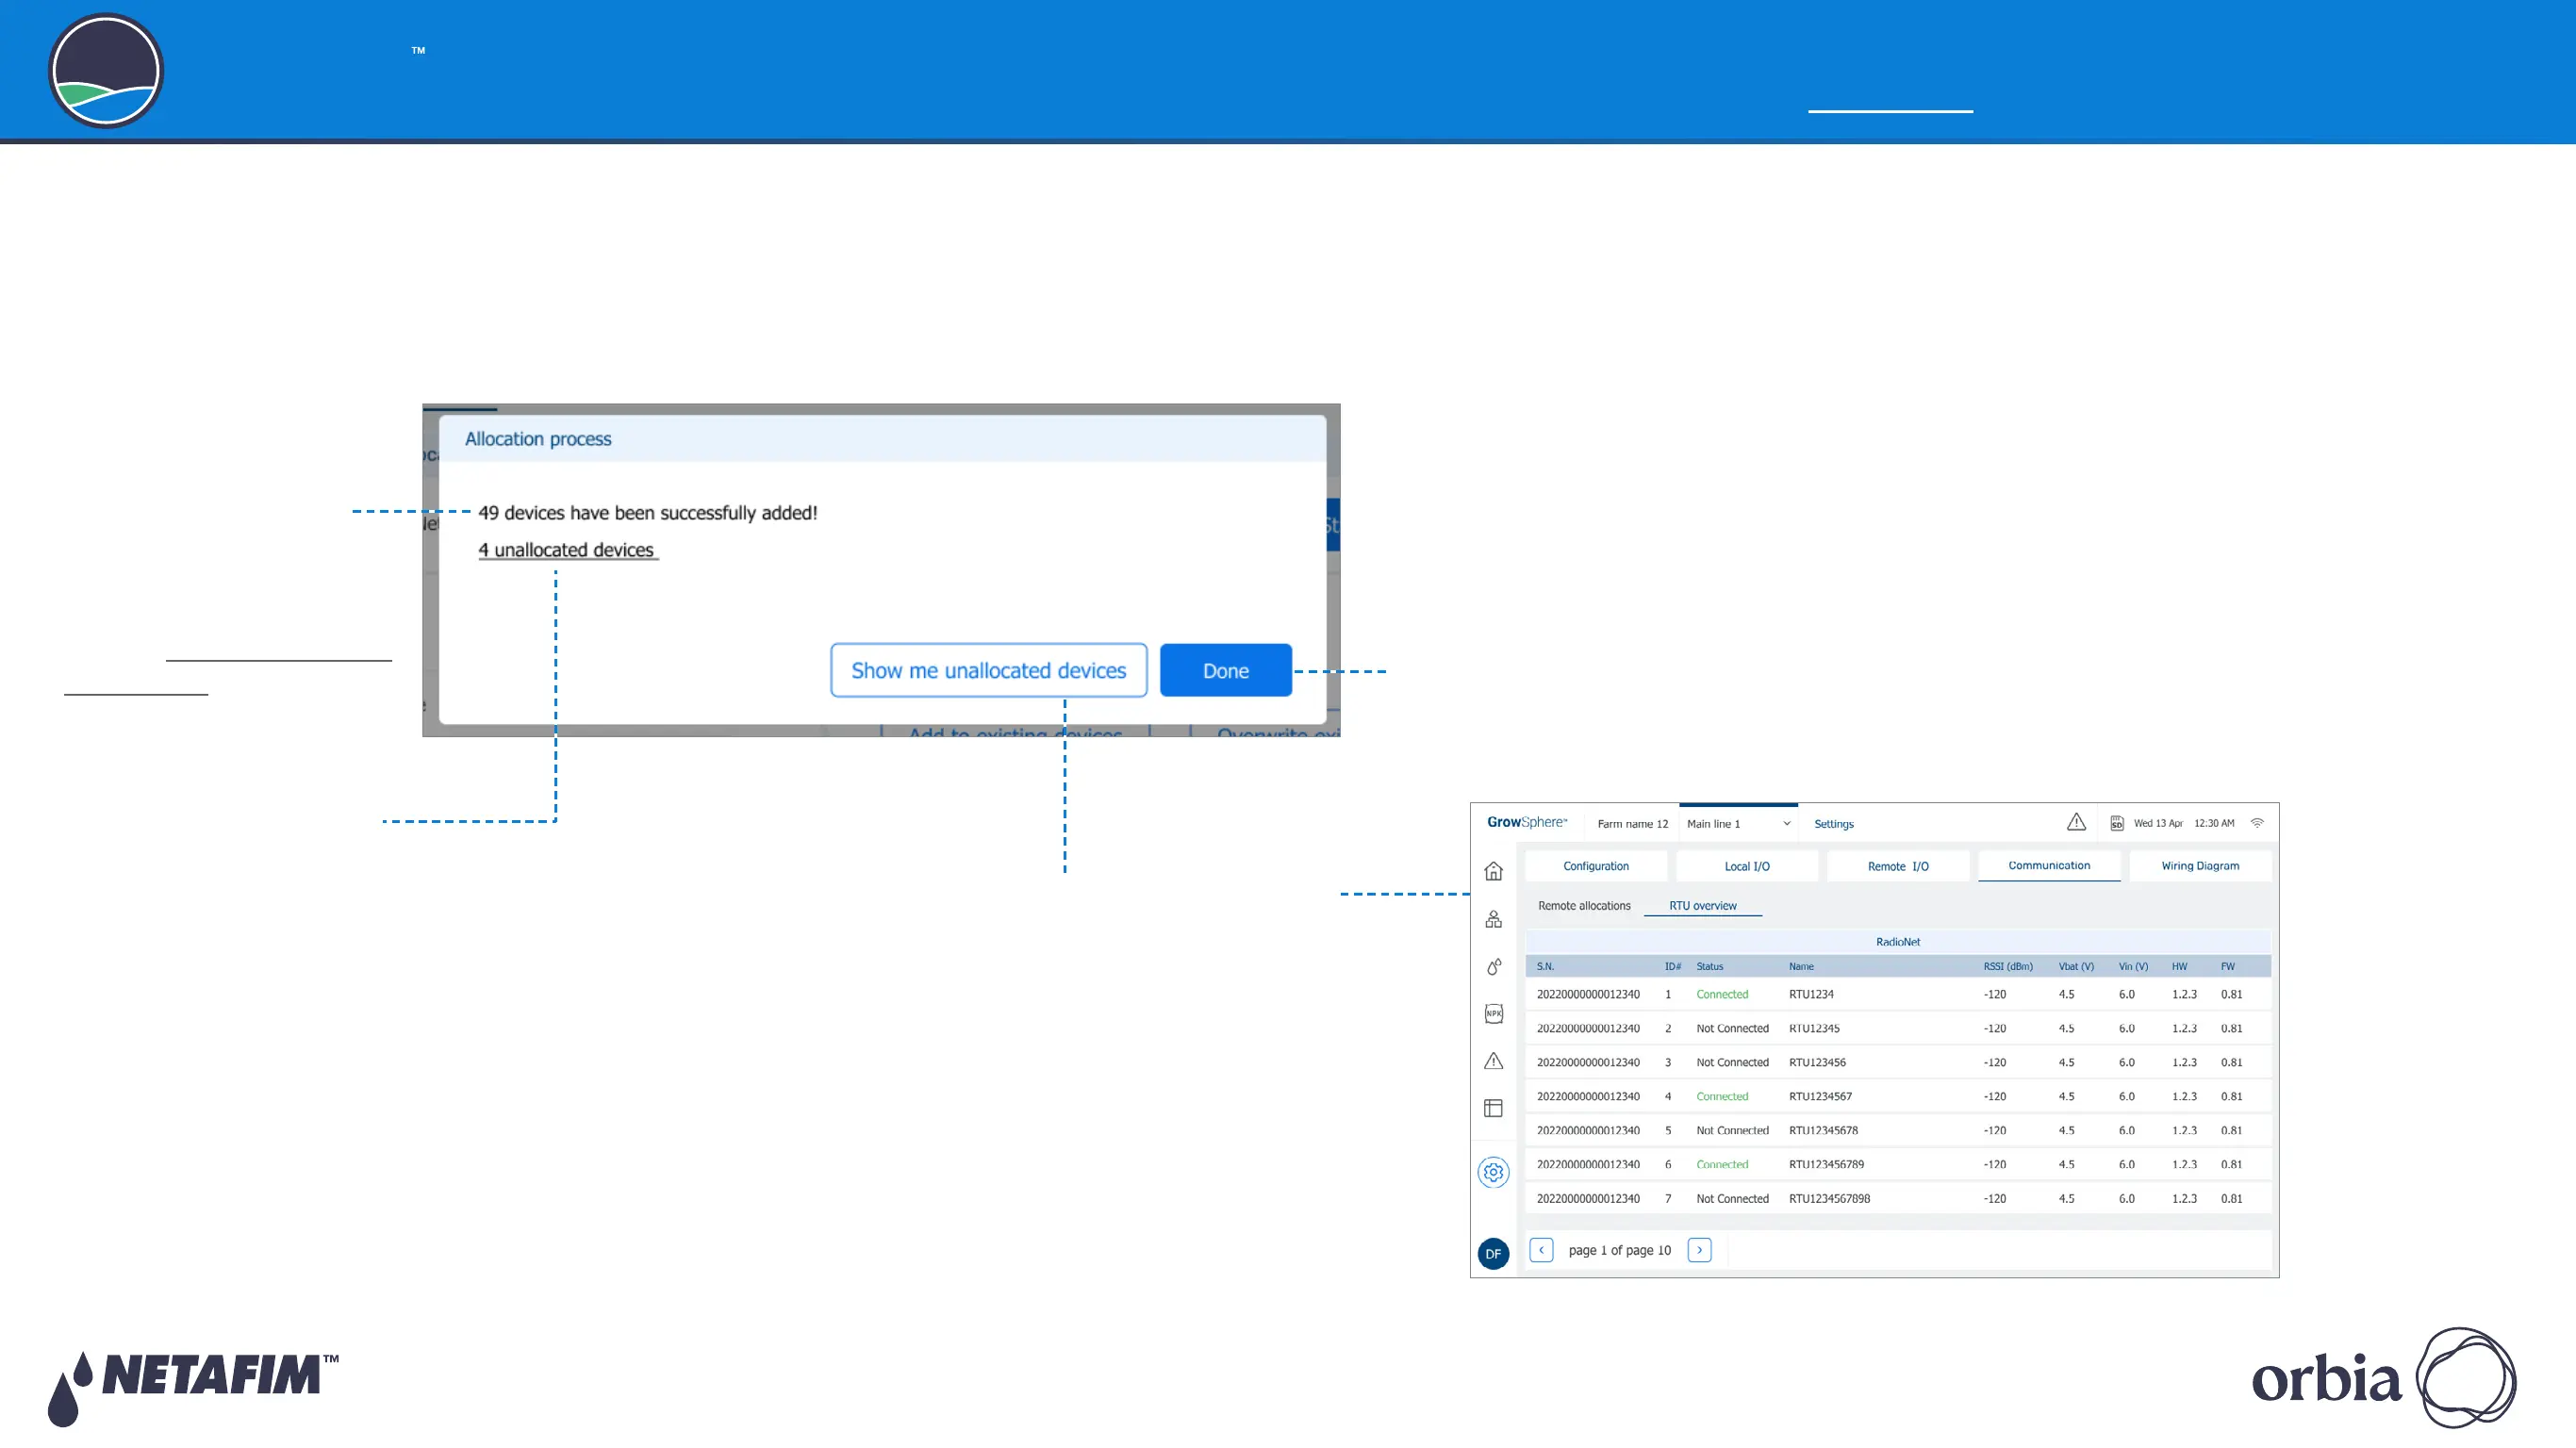Click the S.N. column header
This screenshot has width=2576, height=1448.
click(x=1545, y=966)
